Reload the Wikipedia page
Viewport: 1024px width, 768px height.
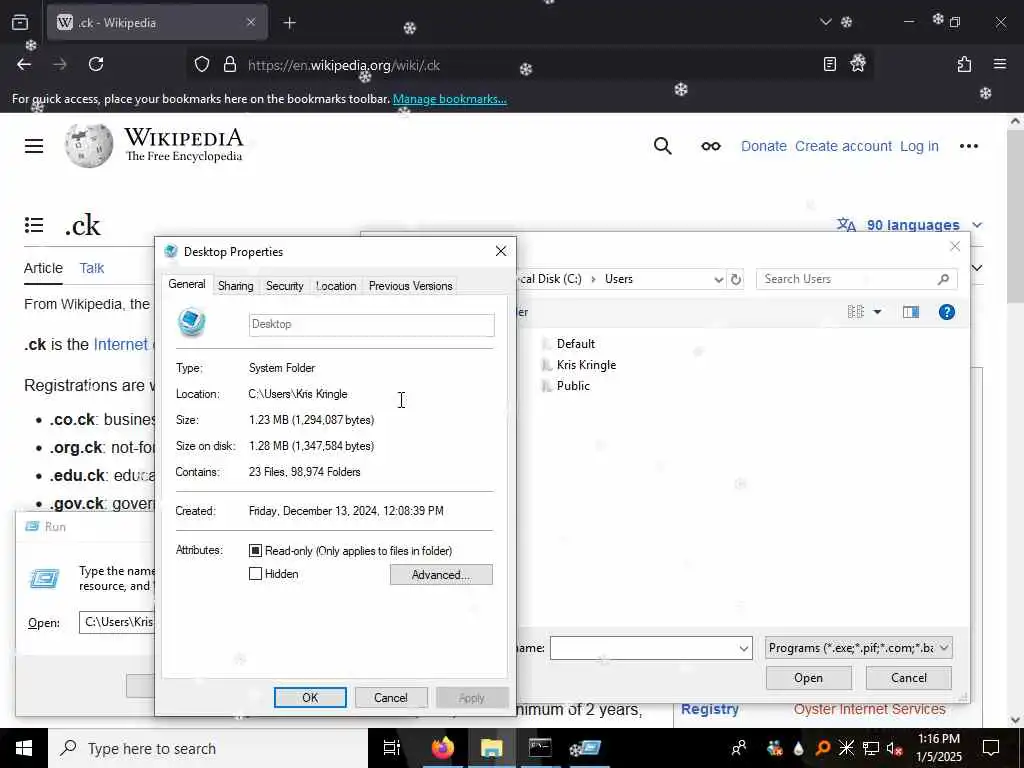pos(96,64)
